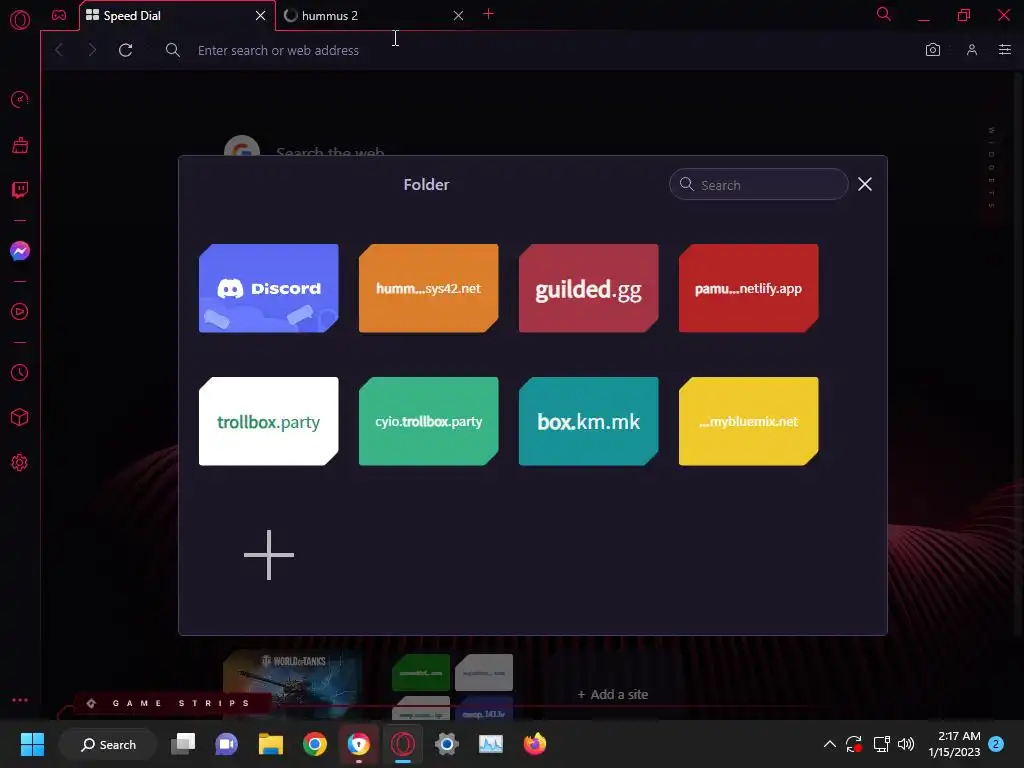This screenshot has height=768, width=1024.
Task: Open the Opera menu logo
Action: pyautogui.click(x=20, y=20)
